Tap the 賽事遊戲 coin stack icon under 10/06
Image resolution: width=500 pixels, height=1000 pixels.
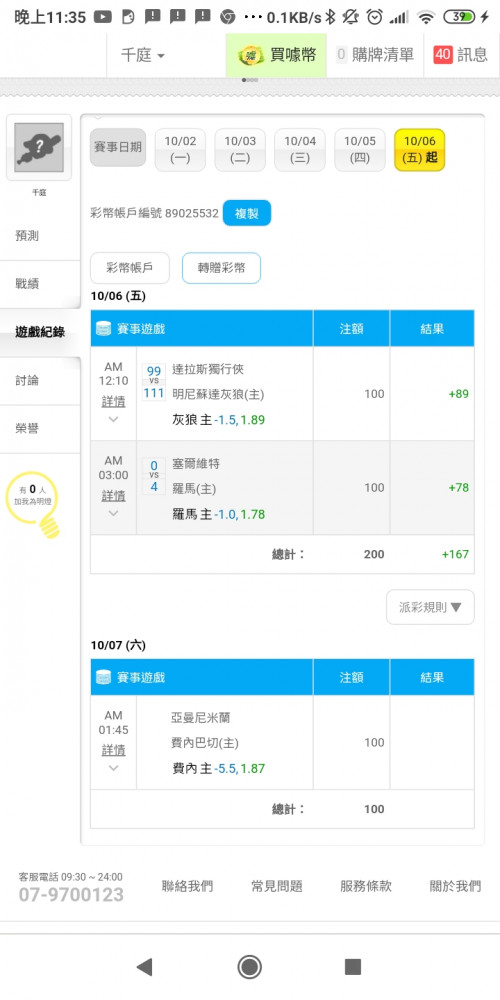[x=103, y=328]
